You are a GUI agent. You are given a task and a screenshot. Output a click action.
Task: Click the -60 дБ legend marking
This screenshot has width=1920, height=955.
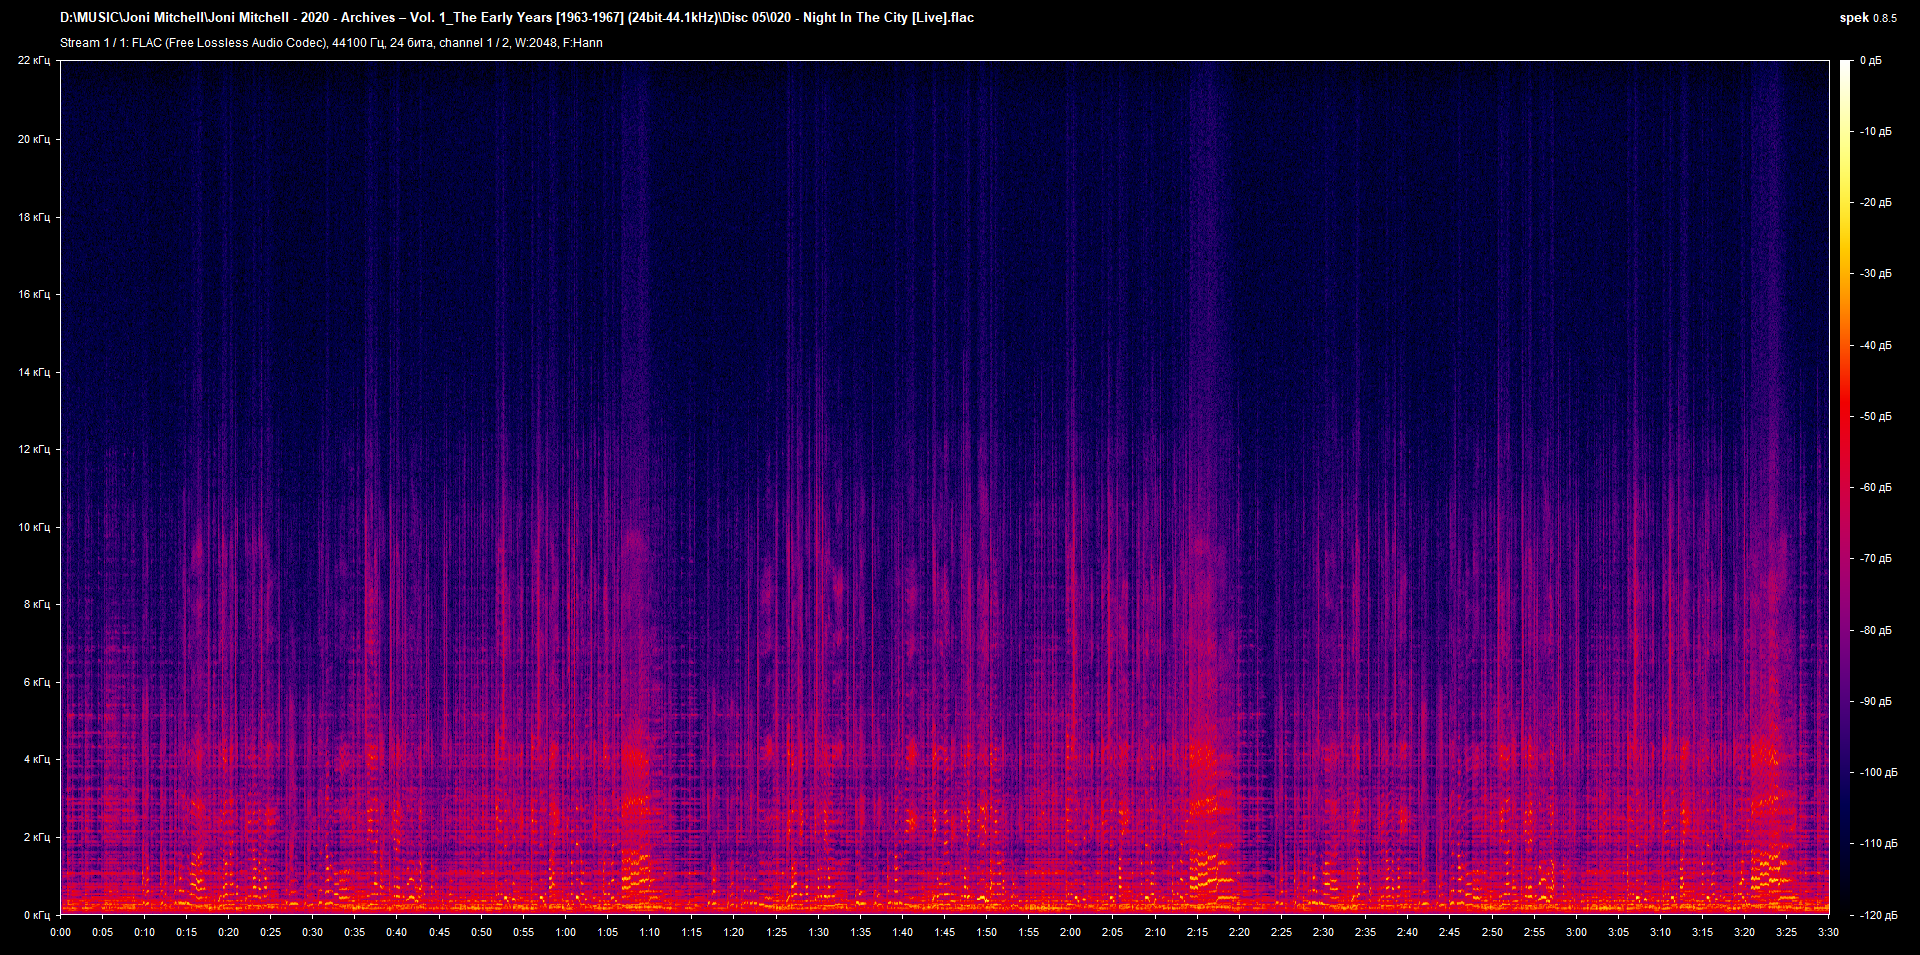(1877, 488)
